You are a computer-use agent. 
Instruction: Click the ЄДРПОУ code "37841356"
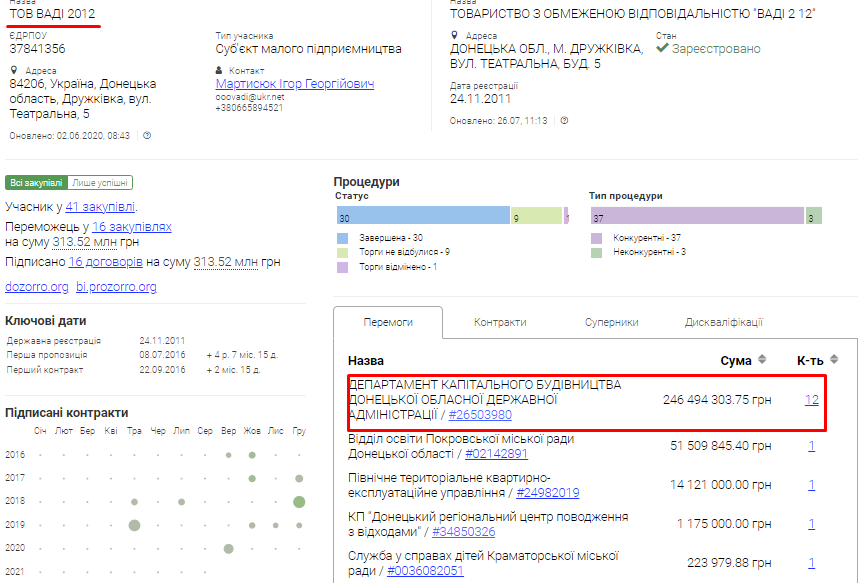[x=37, y=49]
